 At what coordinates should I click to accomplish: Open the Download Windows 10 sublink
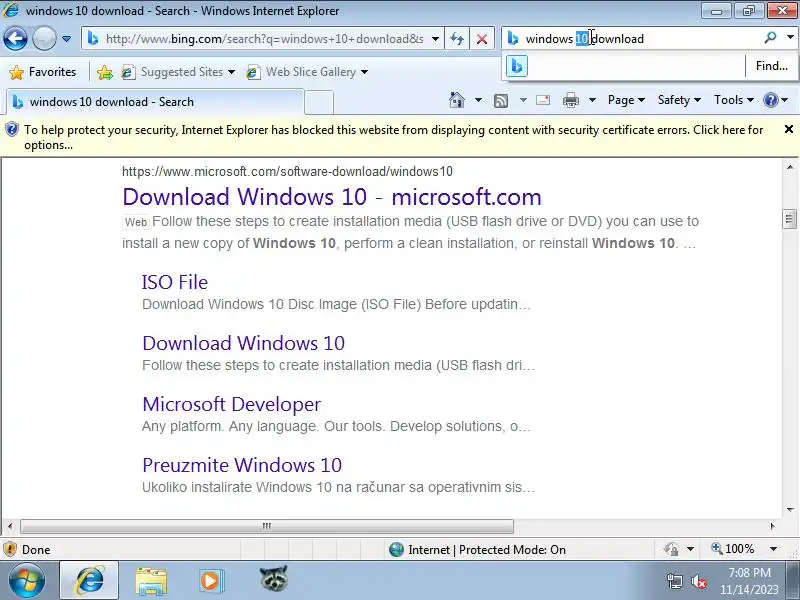point(243,343)
